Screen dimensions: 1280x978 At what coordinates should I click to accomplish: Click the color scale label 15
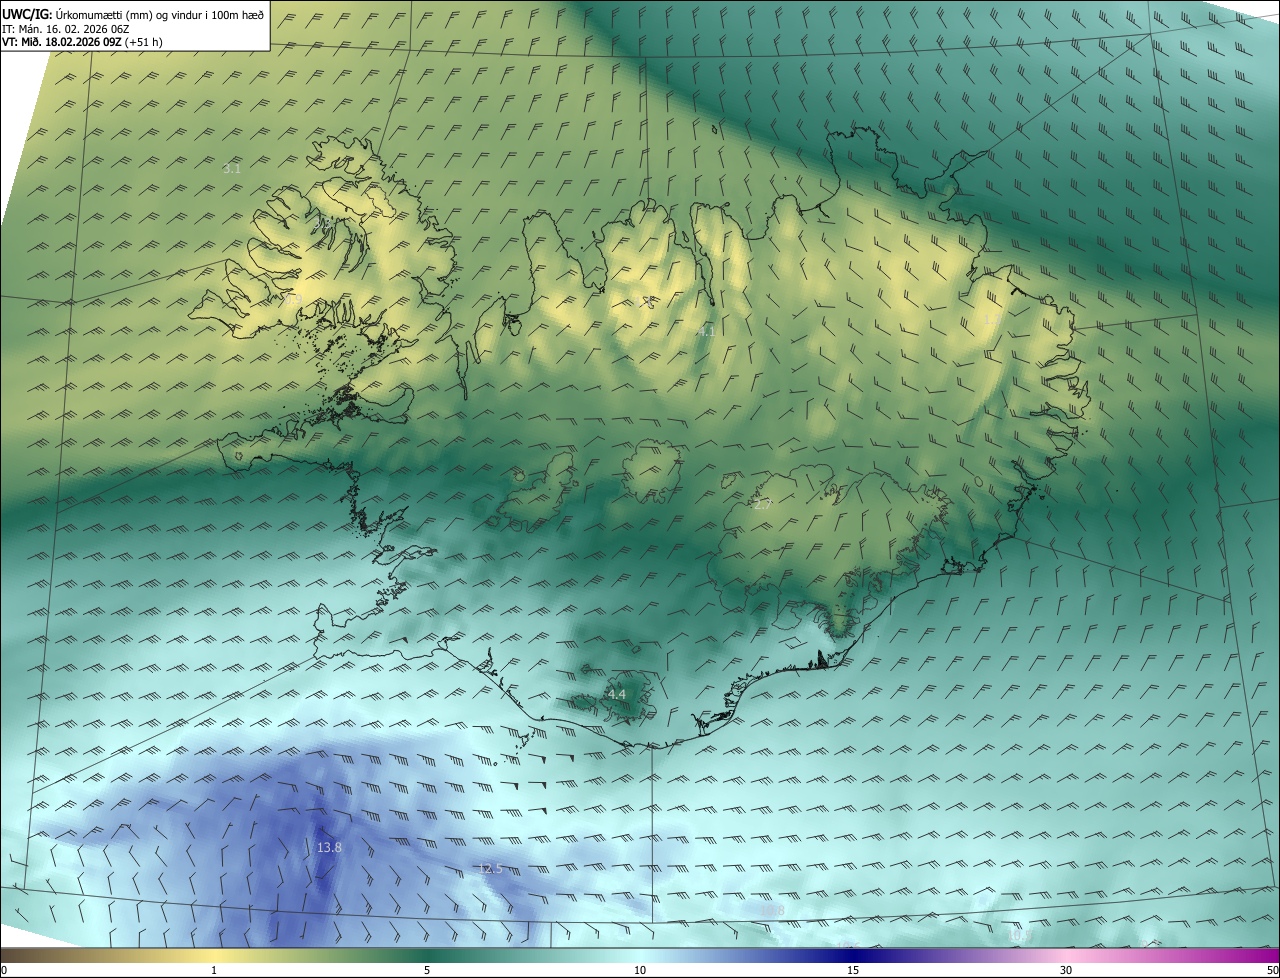[853, 970]
